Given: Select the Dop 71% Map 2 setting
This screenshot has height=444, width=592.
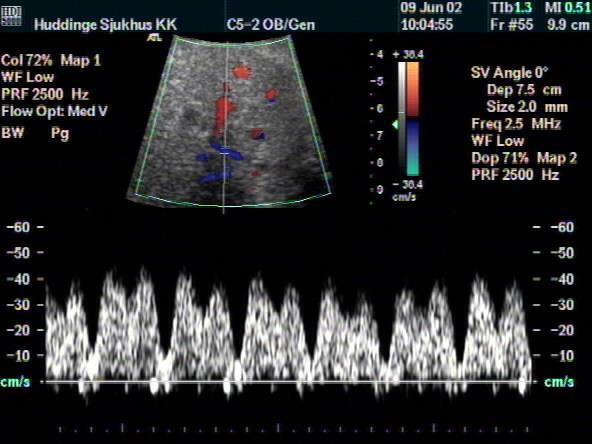Looking at the screenshot, I should pyautogui.click(x=524, y=158).
